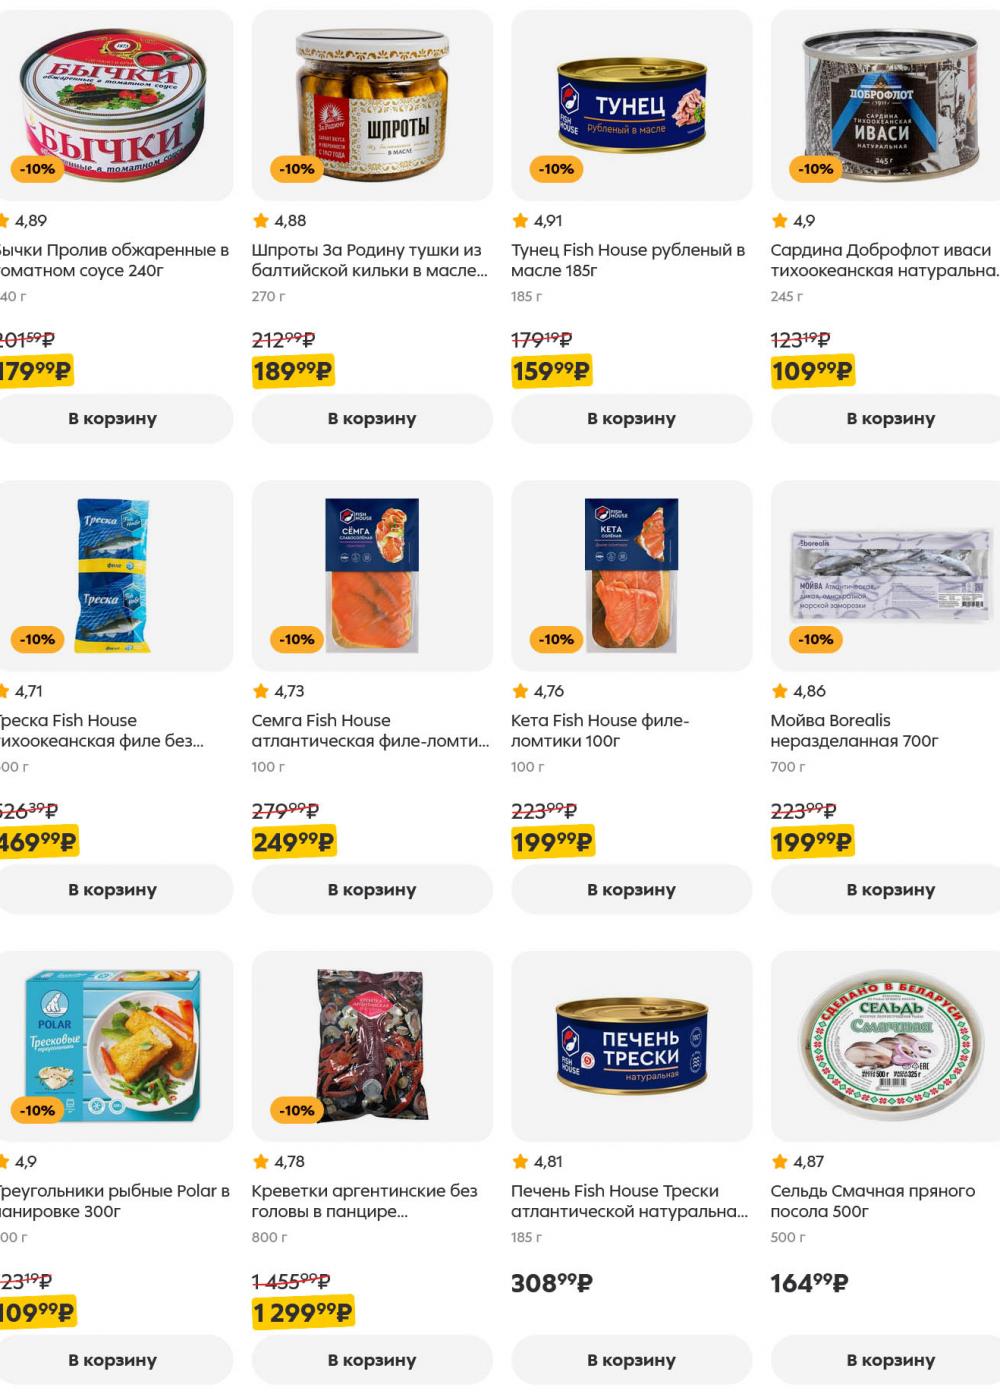Open Тунец Fish House can image

(x=631, y=105)
